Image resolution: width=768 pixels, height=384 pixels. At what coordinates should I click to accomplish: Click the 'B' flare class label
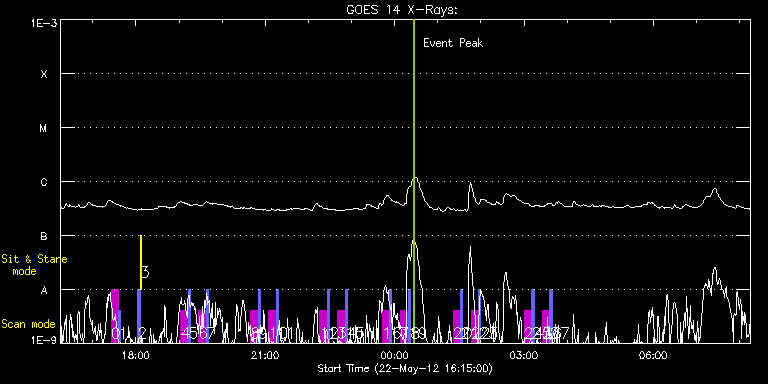(x=44, y=236)
